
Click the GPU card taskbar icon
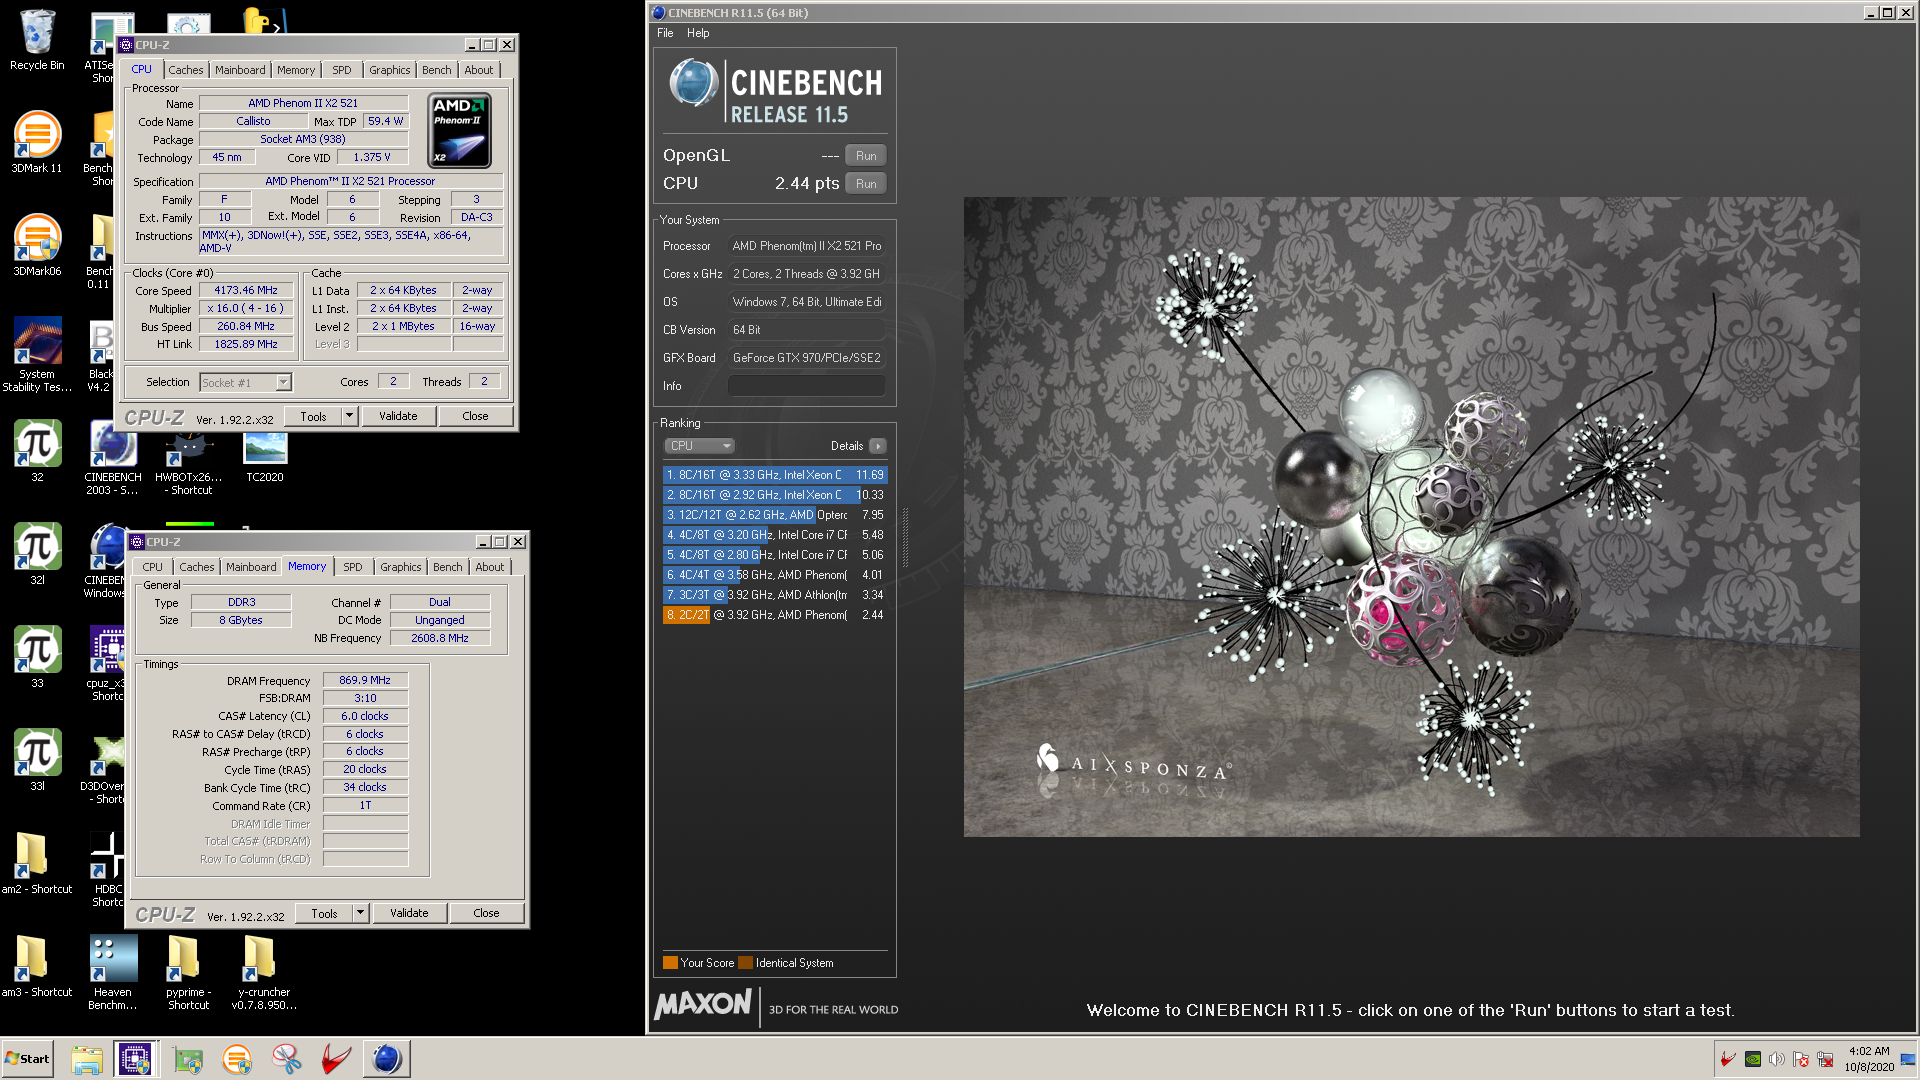187,1059
